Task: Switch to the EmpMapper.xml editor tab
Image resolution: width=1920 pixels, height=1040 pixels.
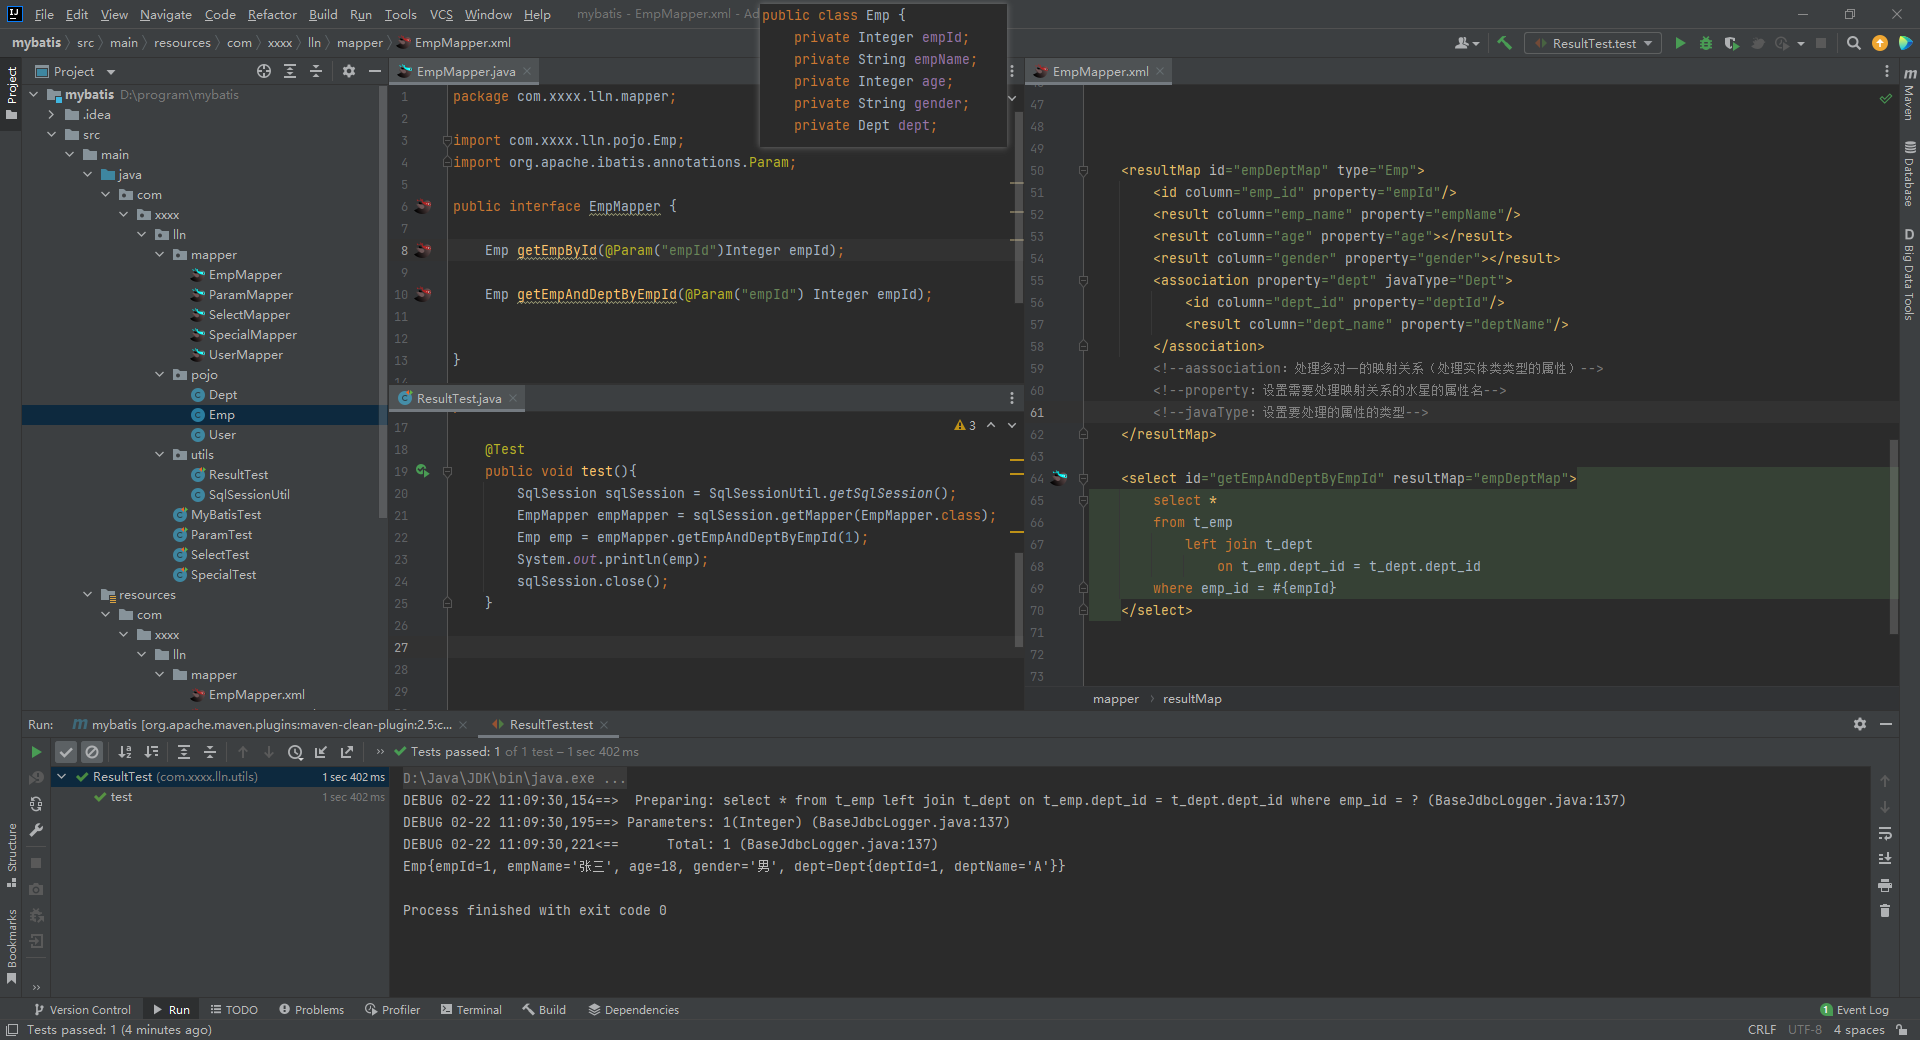Action: pyautogui.click(x=1100, y=72)
